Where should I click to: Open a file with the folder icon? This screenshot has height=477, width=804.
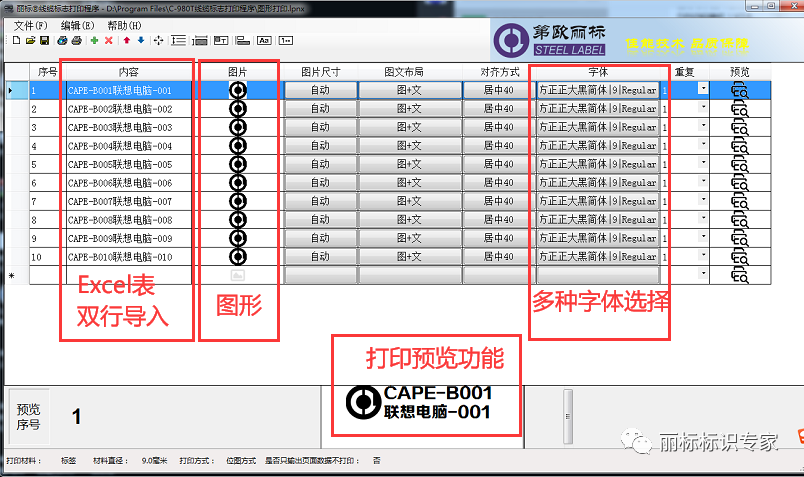click(30, 41)
